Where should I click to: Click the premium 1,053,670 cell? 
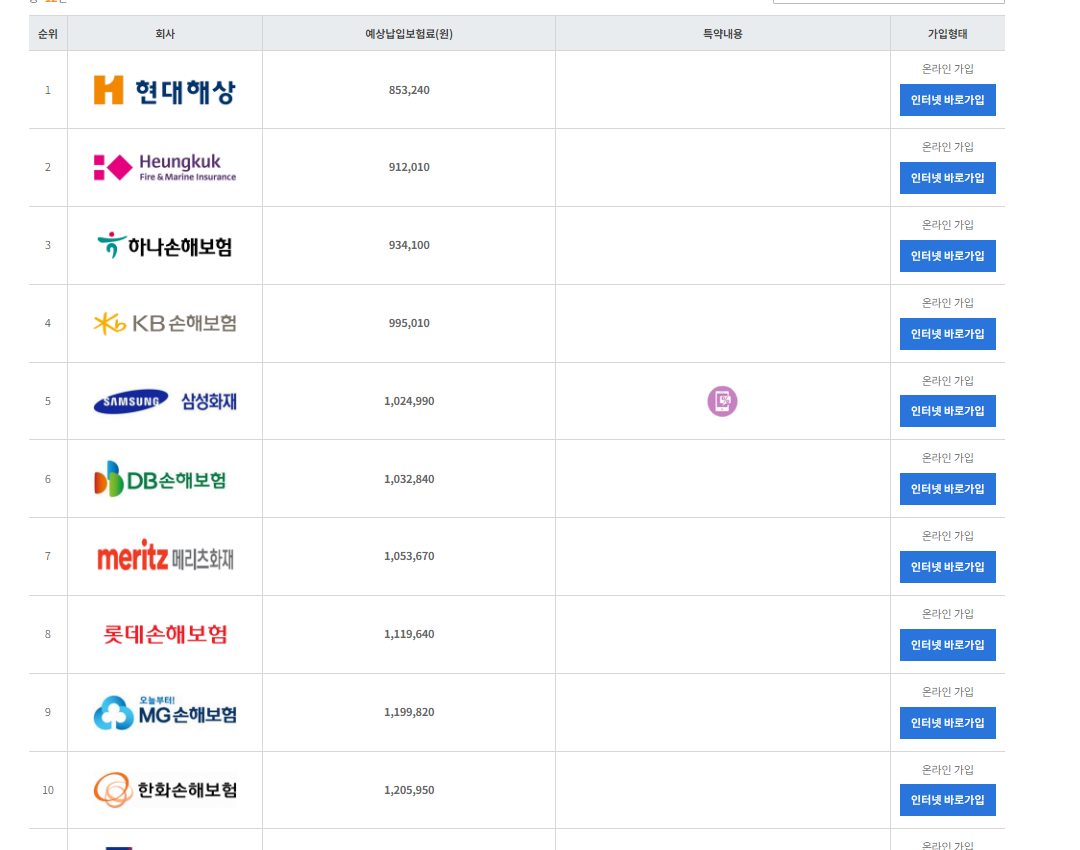click(x=408, y=557)
